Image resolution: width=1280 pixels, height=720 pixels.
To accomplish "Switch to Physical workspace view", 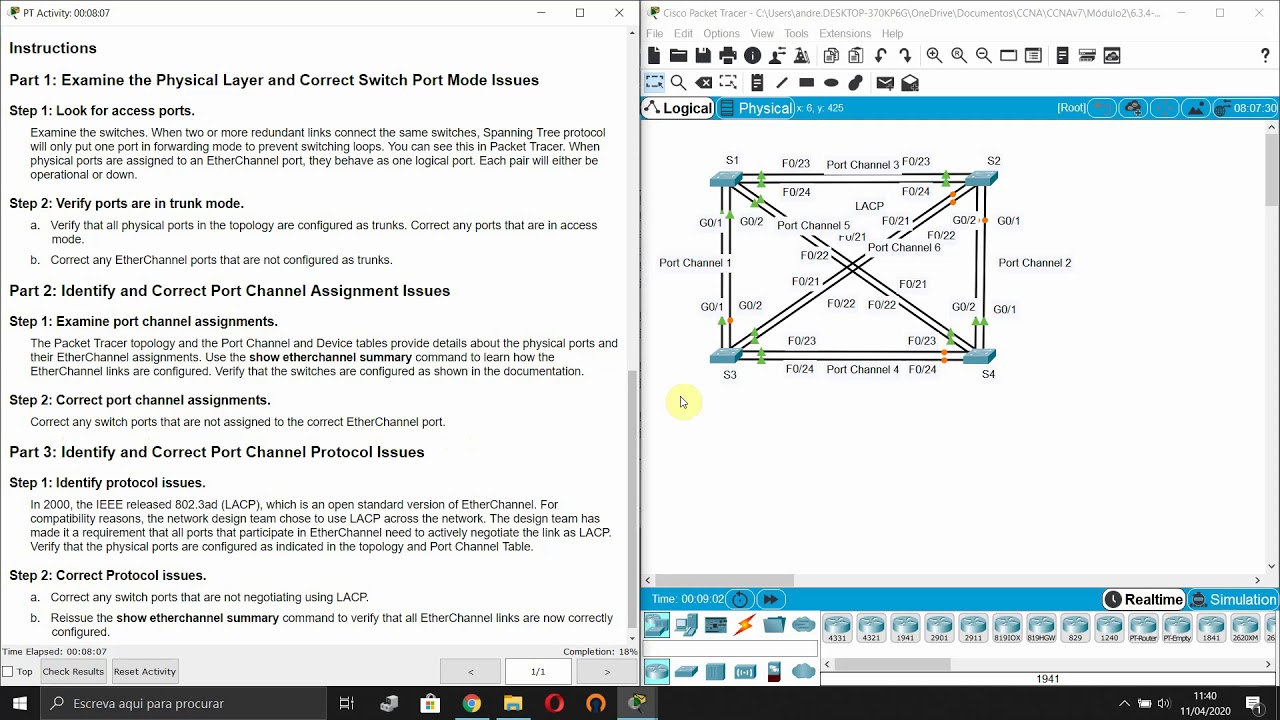I will coord(756,108).
